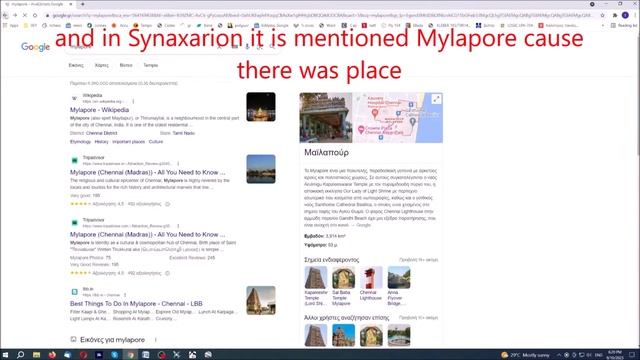
Task: Open Firefox from the taskbar
Action: pyautogui.click(x=52, y=355)
